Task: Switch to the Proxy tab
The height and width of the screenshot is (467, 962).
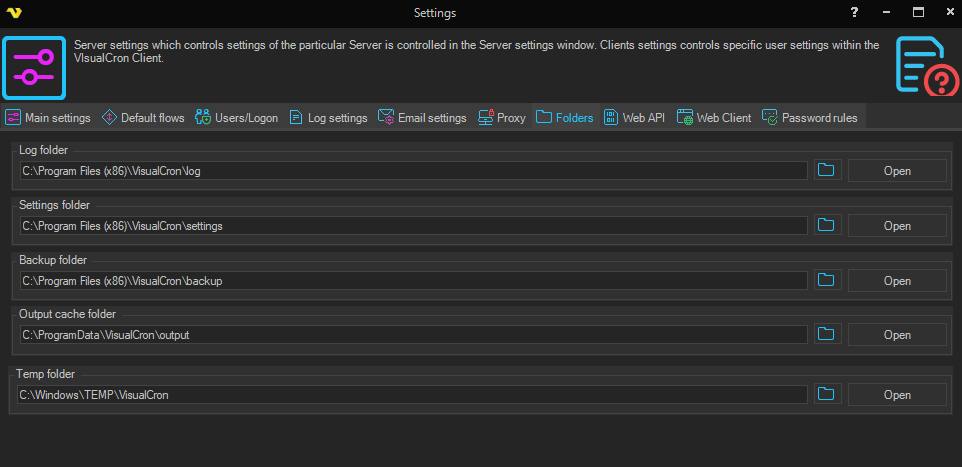Action: [502, 118]
